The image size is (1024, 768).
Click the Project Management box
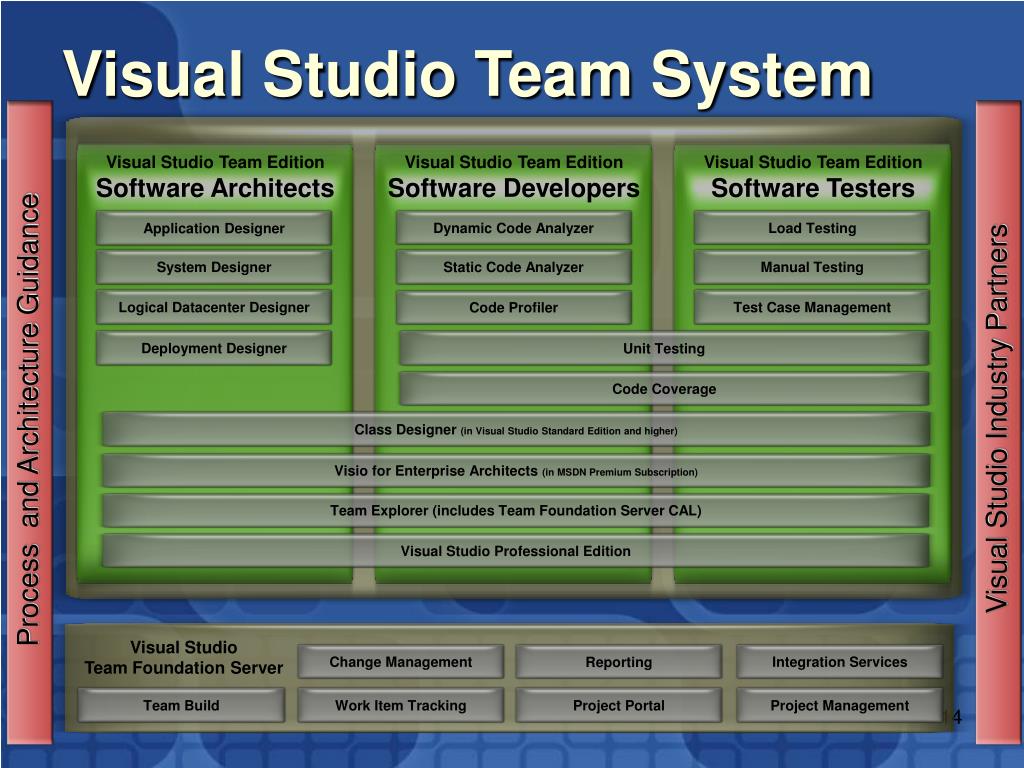tap(839, 705)
